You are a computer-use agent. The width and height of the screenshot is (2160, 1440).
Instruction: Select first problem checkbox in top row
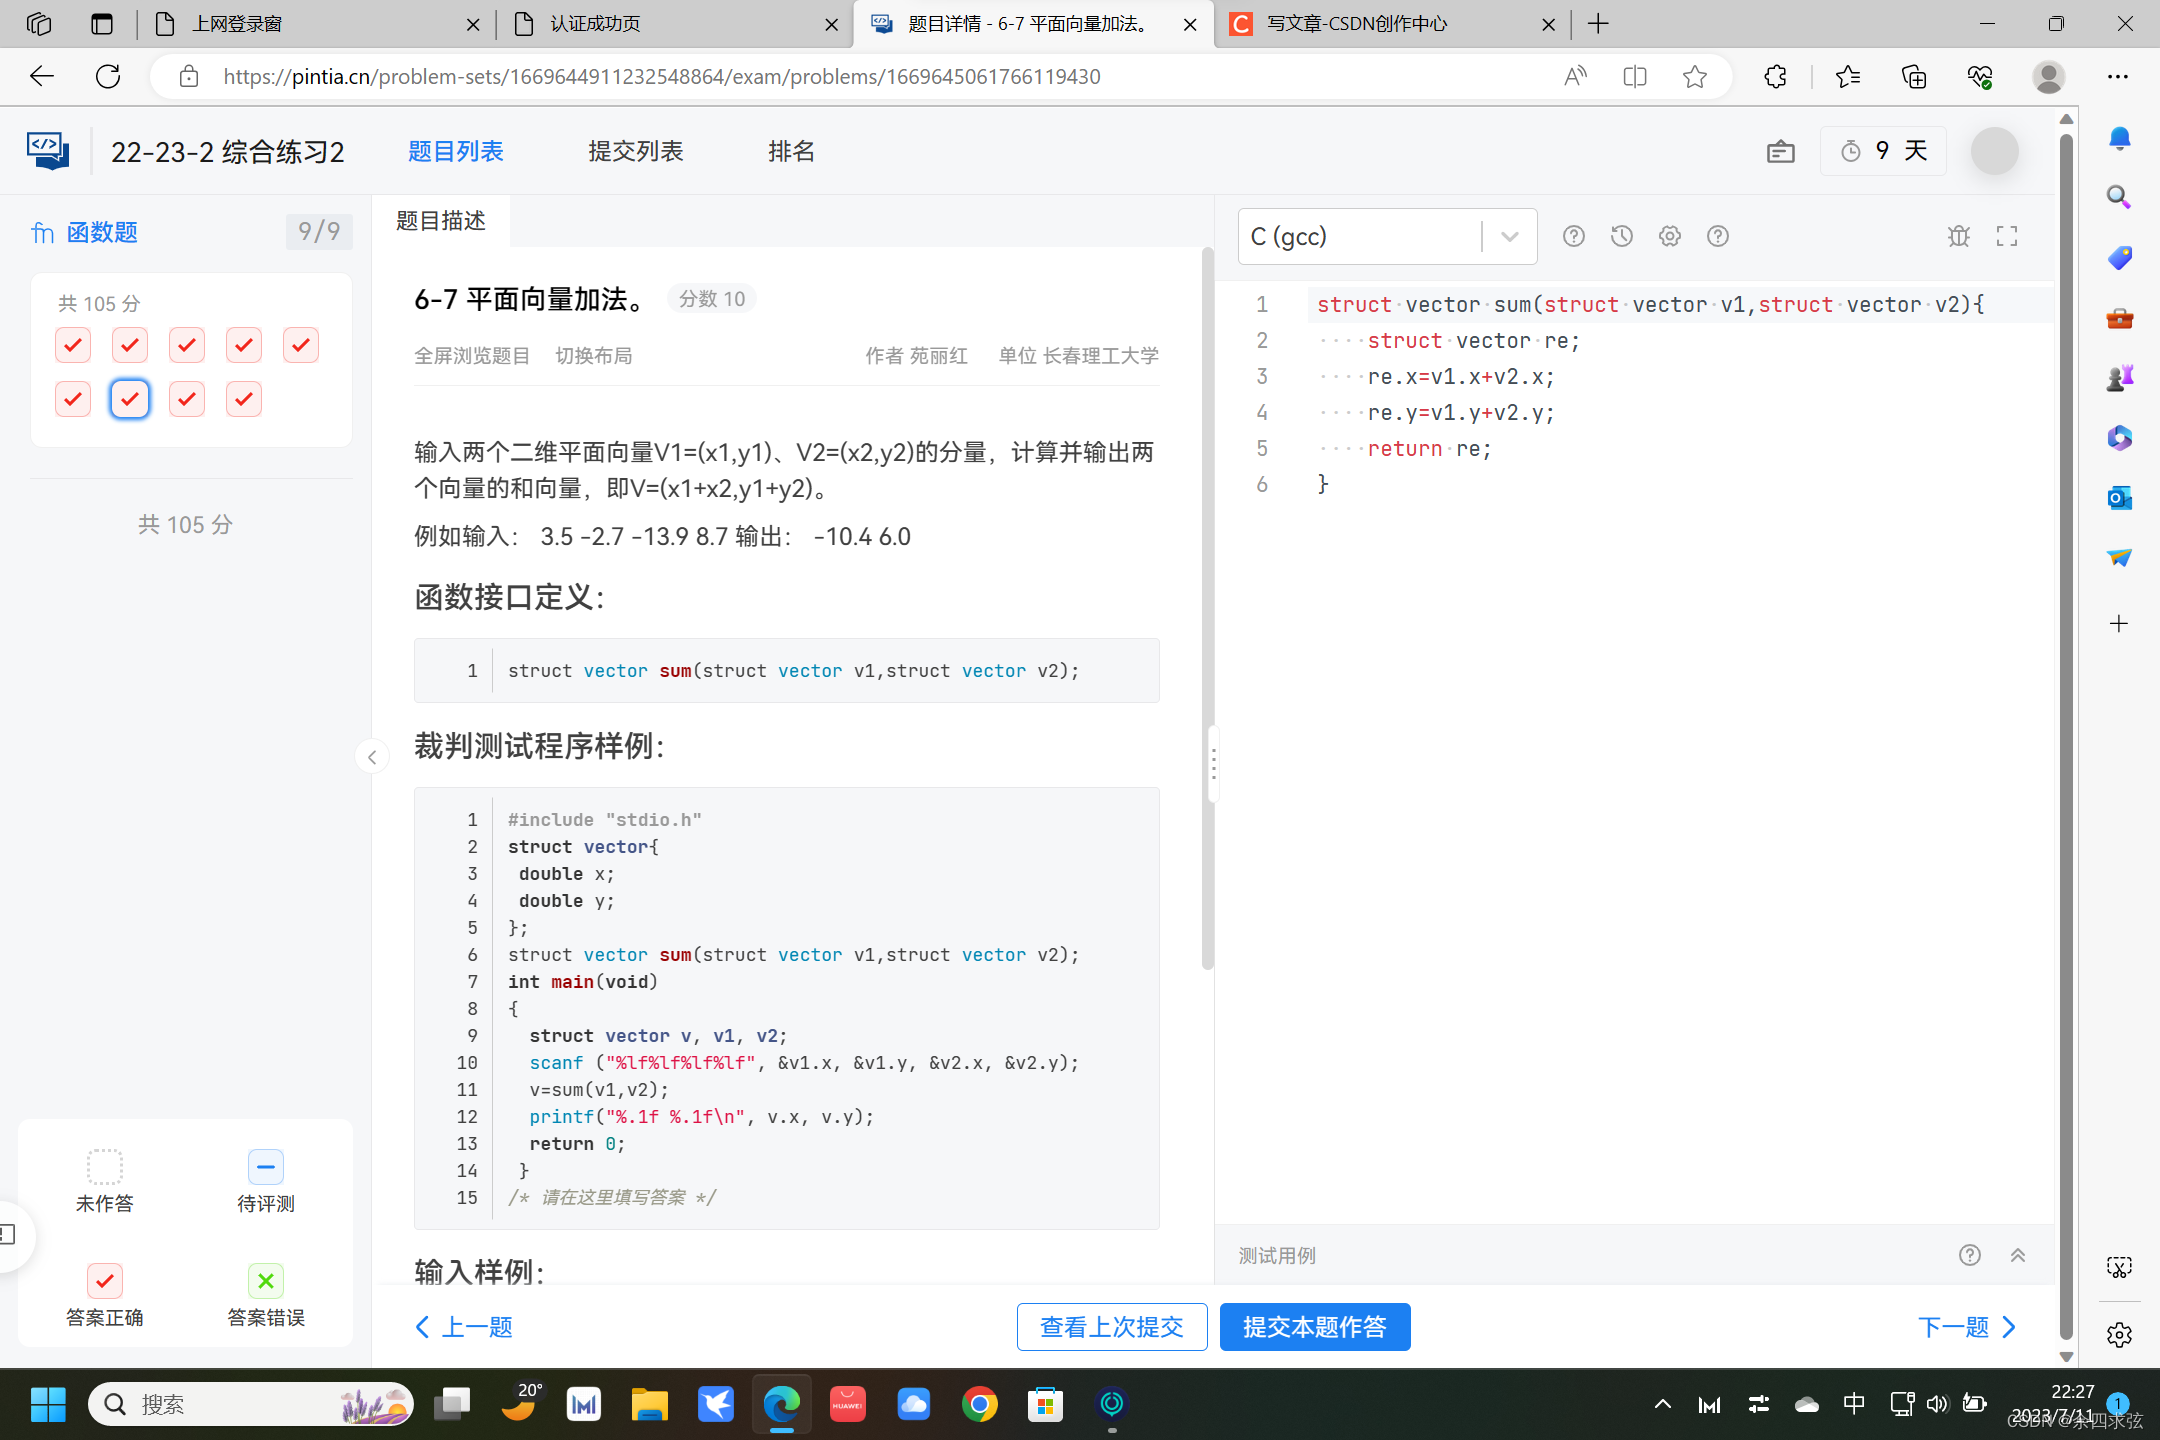tap(73, 345)
